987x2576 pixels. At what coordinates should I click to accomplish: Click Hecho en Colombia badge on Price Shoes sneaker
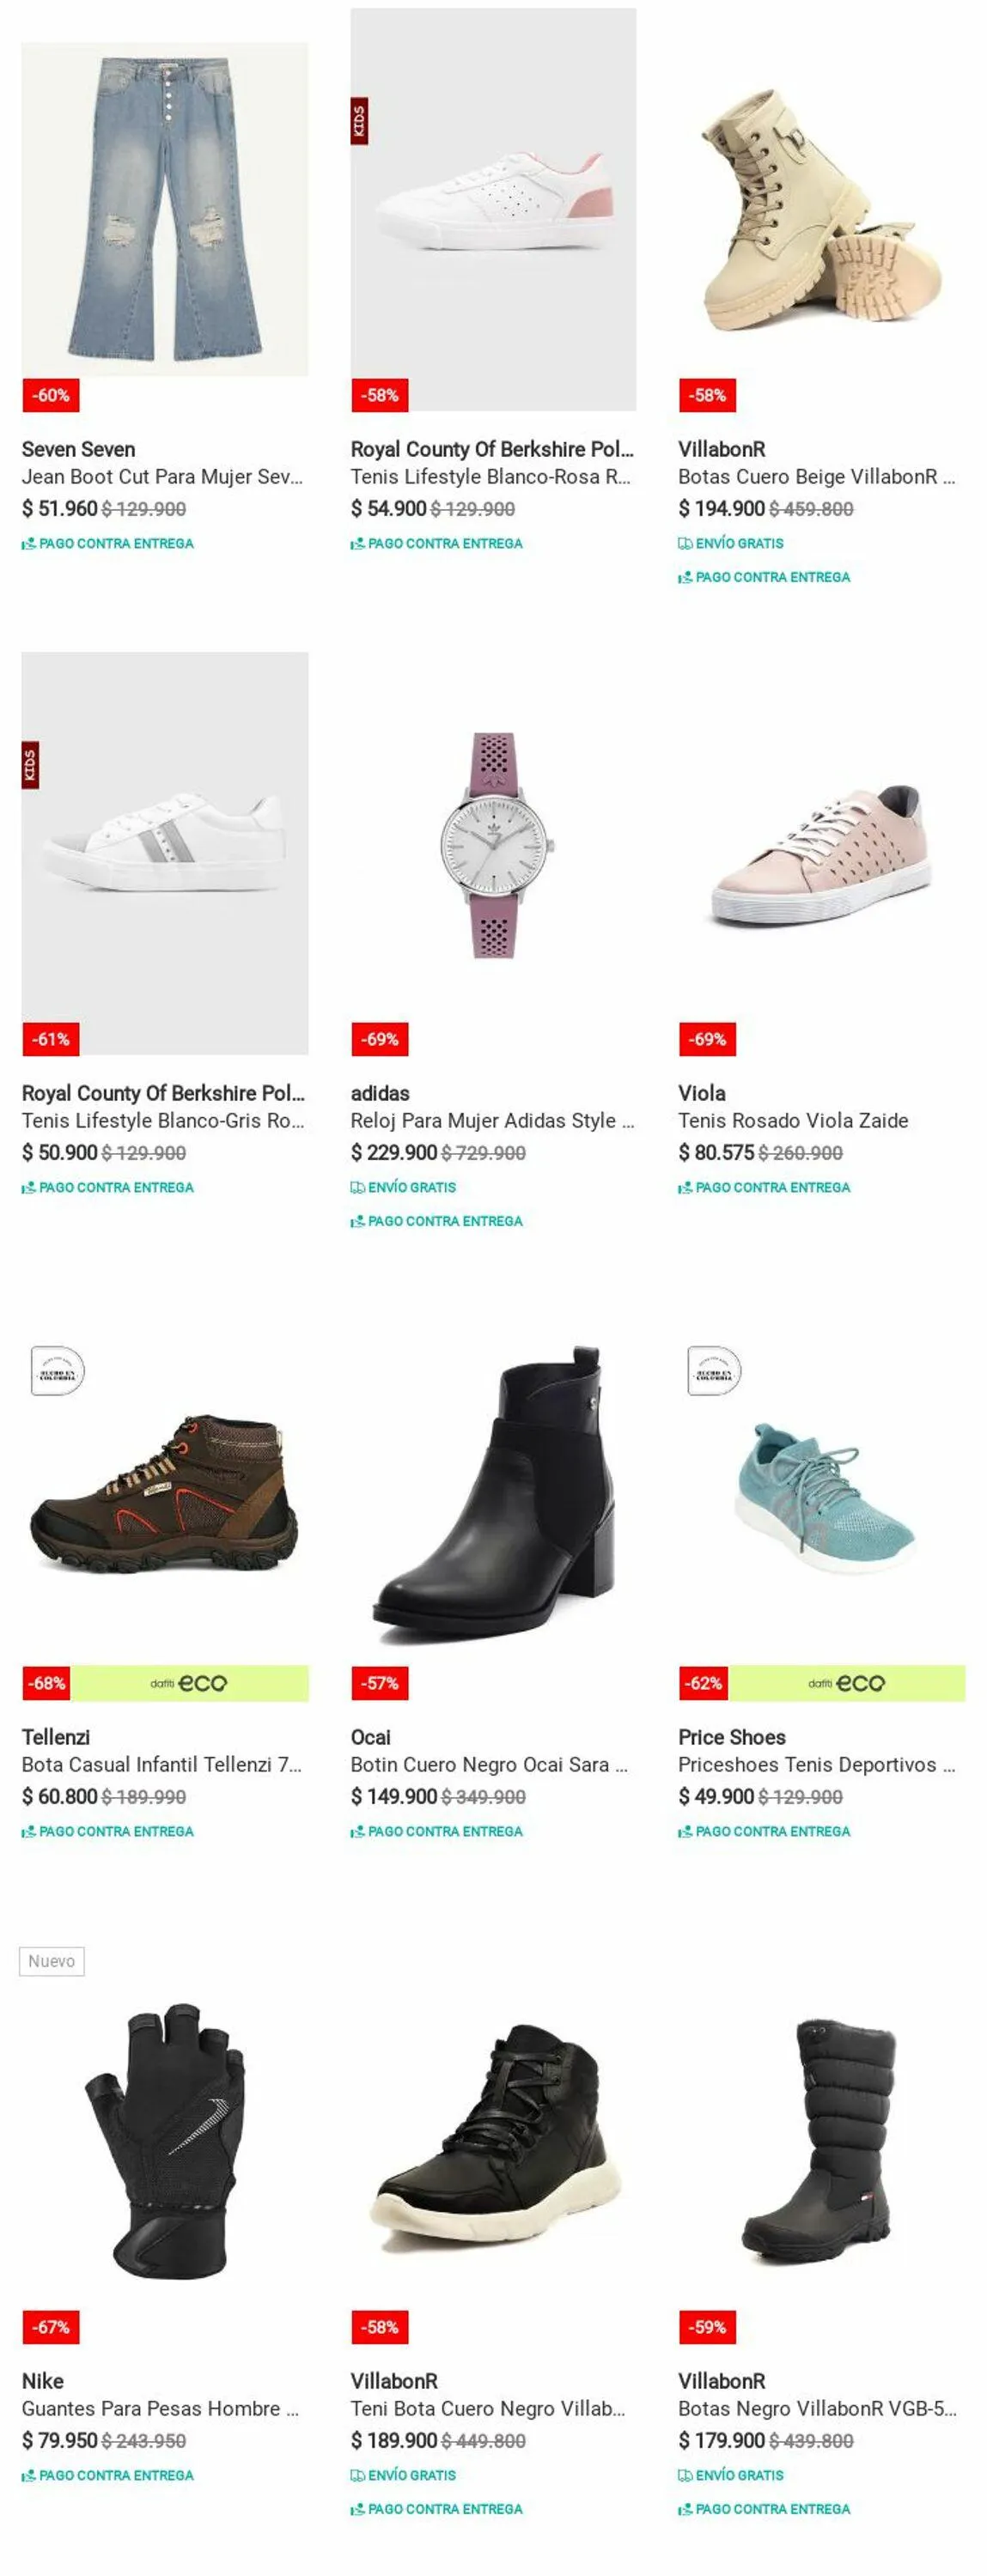coord(714,1370)
